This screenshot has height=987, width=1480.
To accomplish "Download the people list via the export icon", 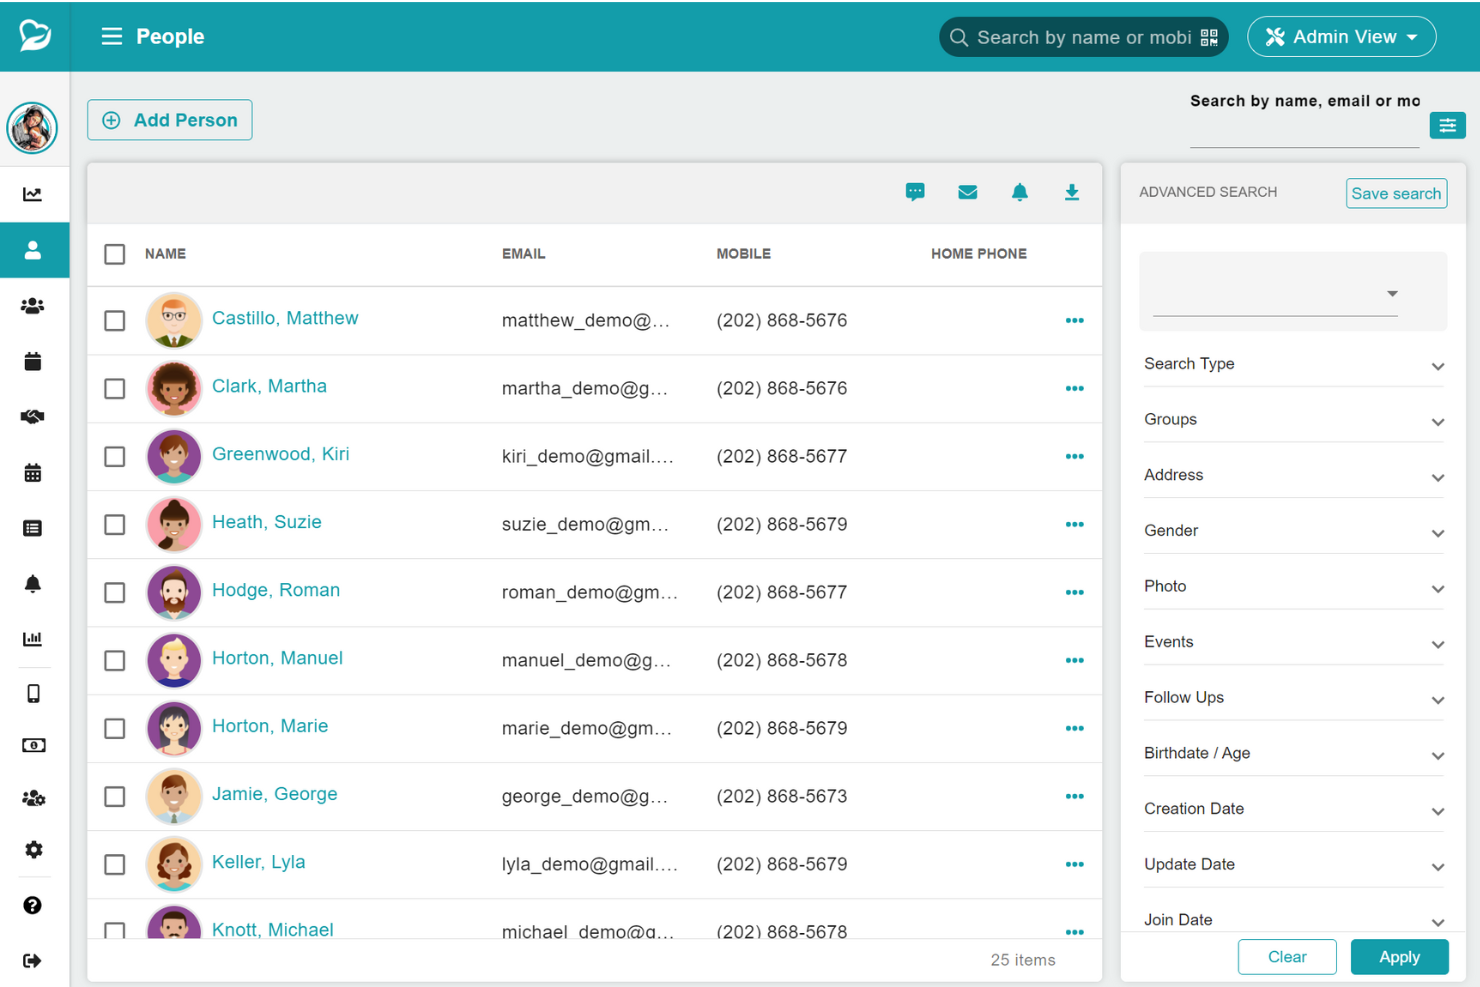I will (1071, 192).
